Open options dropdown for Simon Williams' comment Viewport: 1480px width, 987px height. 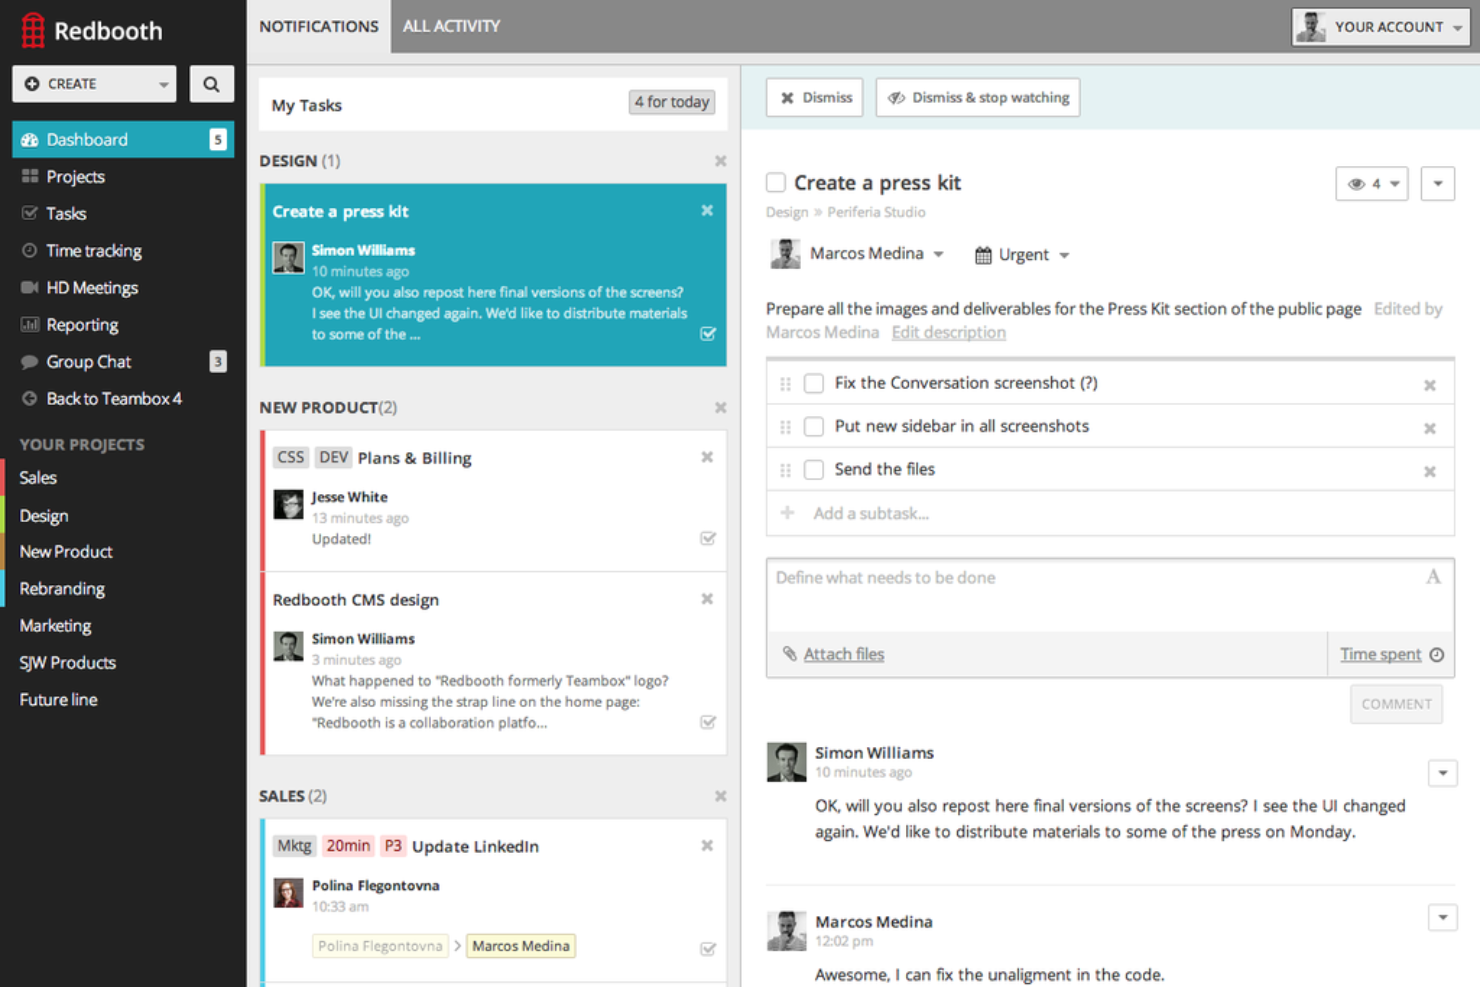coord(1442,773)
